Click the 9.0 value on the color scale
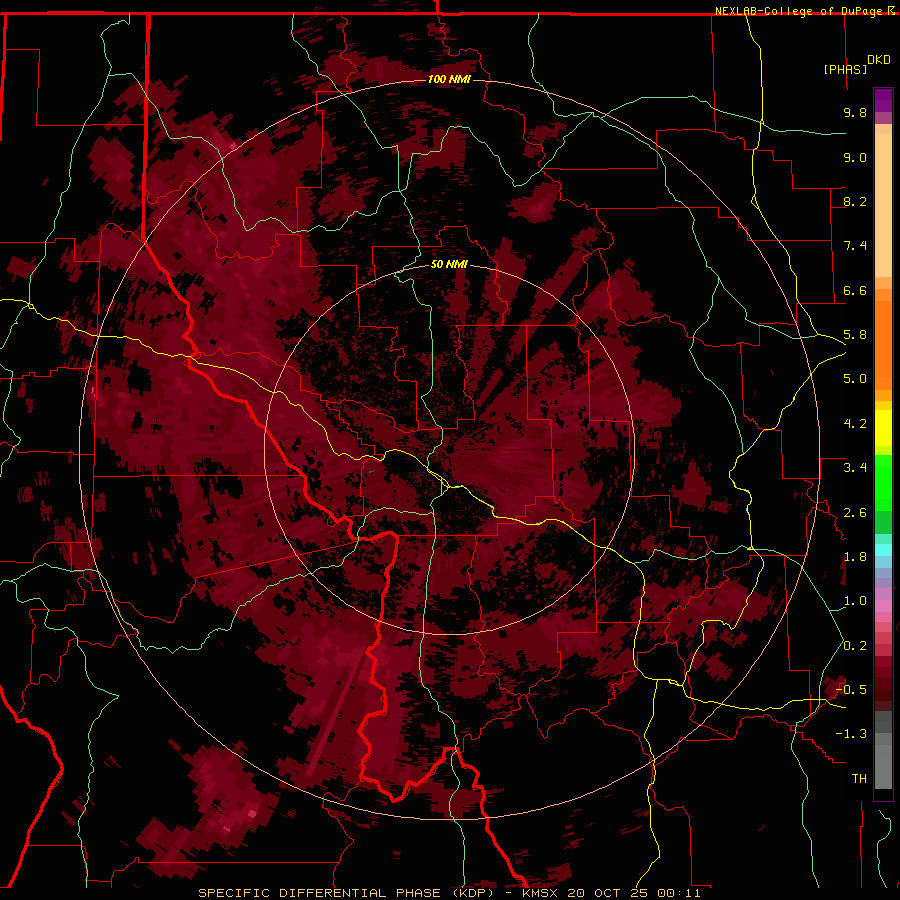Screen dimensions: 900x900 pyautogui.click(x=855, y=157)
